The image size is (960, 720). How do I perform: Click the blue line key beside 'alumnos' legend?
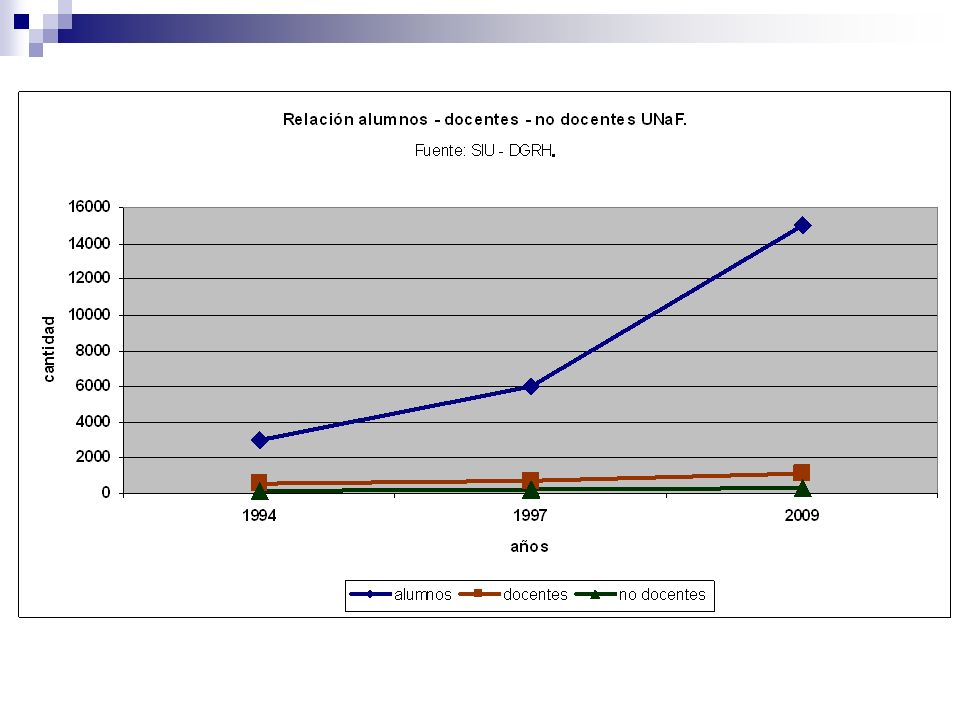[370, 594]
